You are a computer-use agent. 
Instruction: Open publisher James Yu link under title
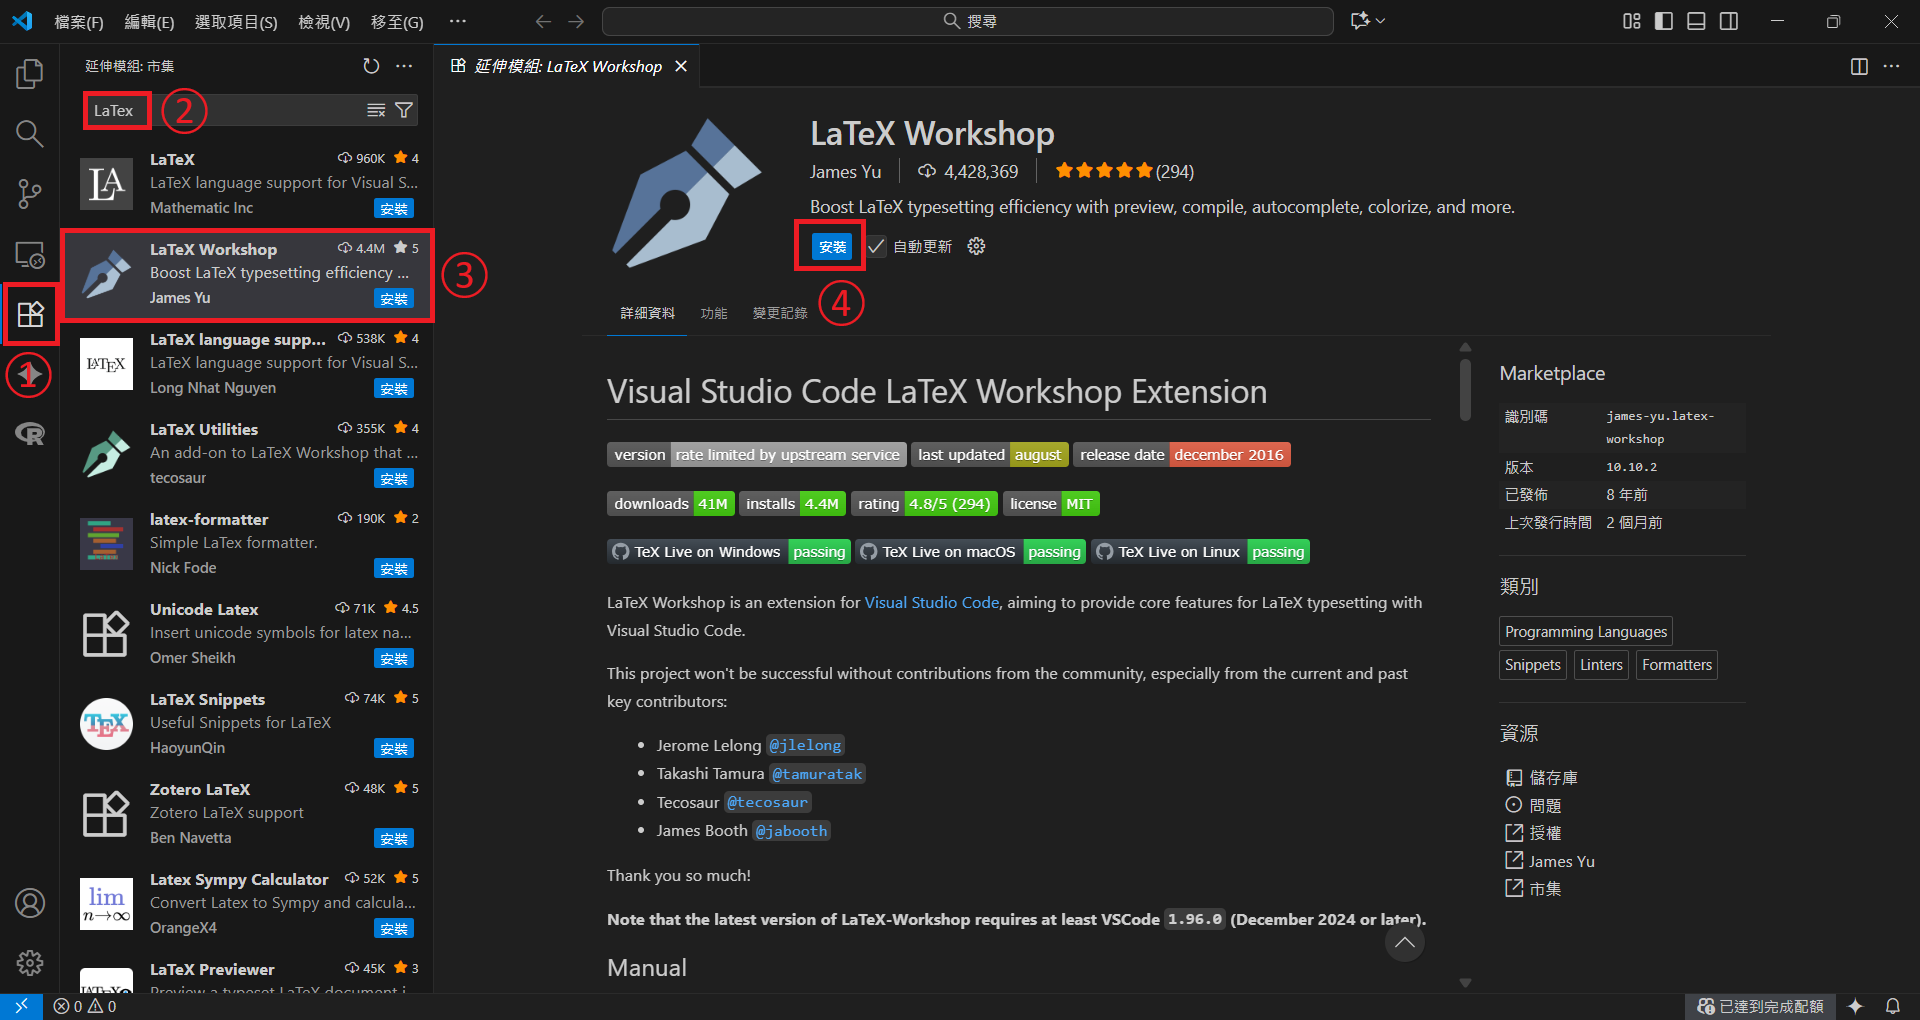pyautogui.click(x=845, y=172)
